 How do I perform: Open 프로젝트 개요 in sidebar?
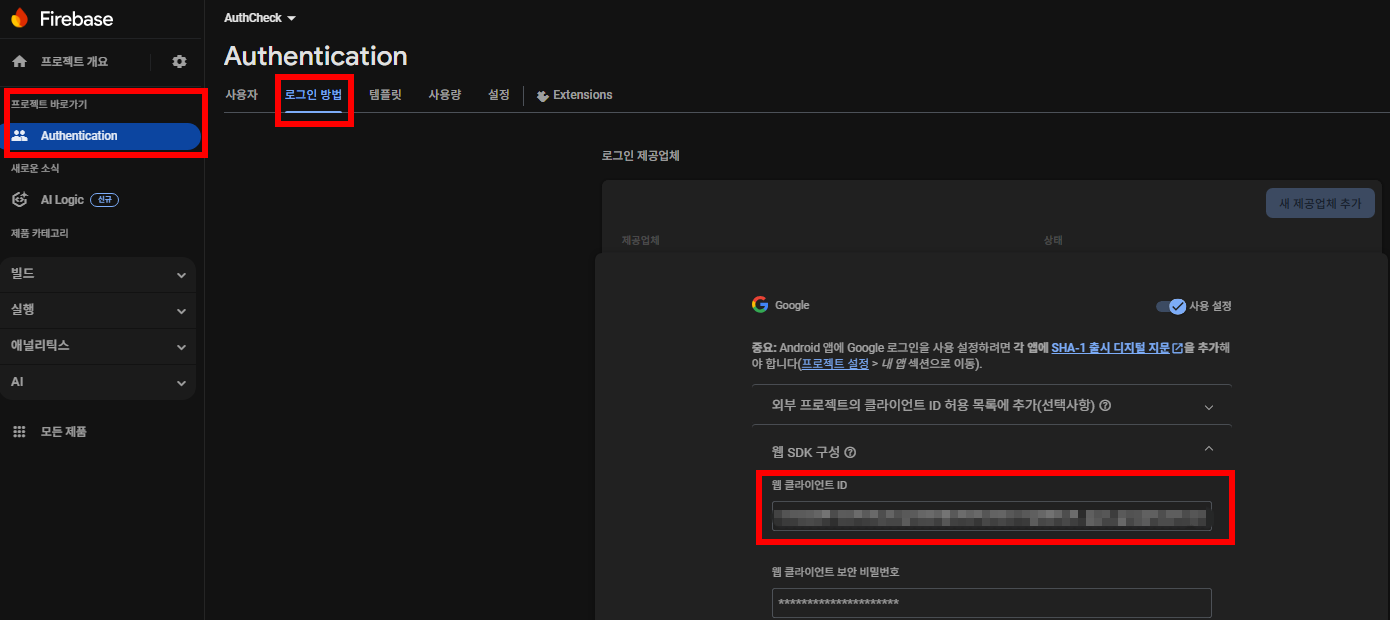pos(74,62)
